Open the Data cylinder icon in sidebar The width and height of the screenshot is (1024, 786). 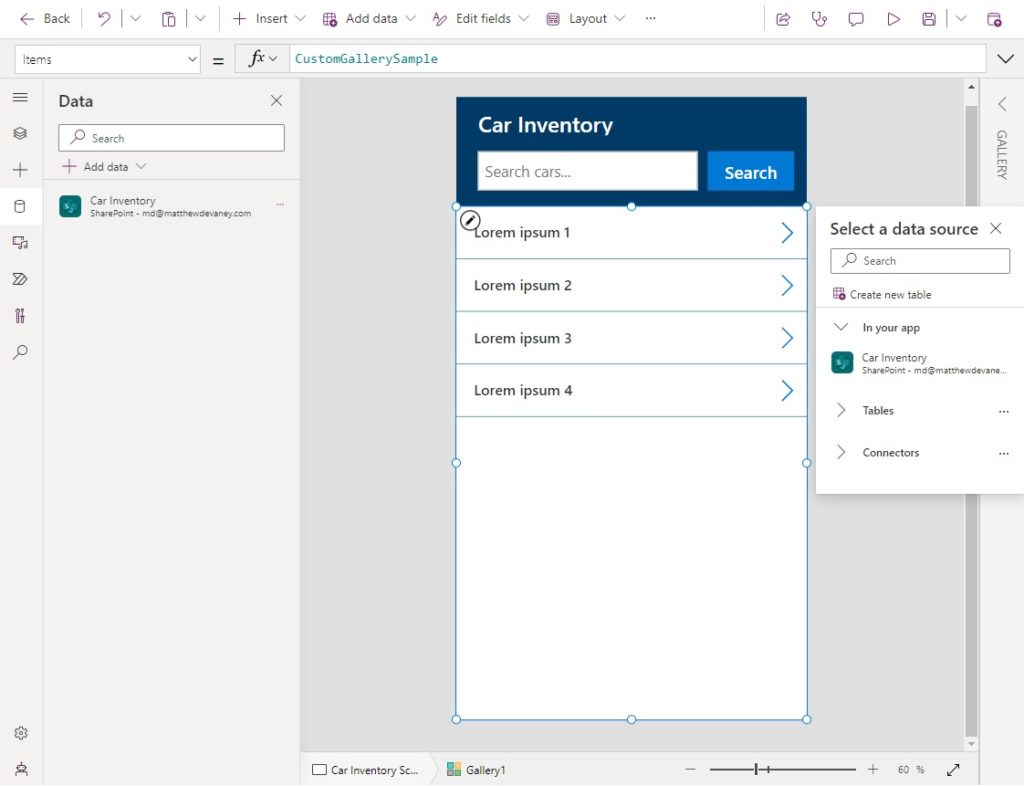(20, 207)
